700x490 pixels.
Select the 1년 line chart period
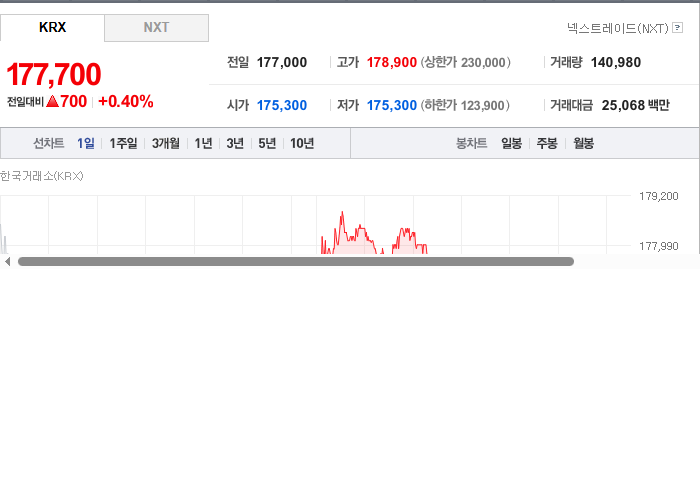pyautogui.click(x=203, y=143)
